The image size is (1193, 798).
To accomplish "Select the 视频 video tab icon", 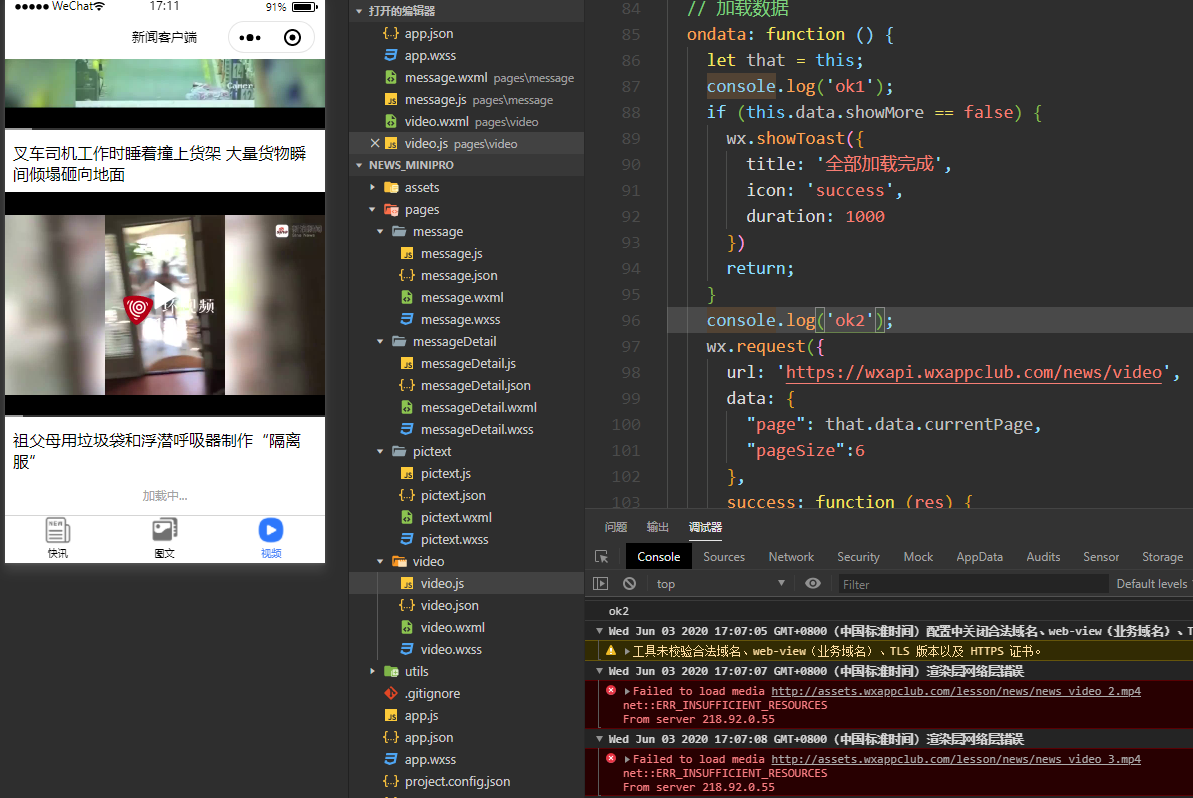I will click(270, 531).
